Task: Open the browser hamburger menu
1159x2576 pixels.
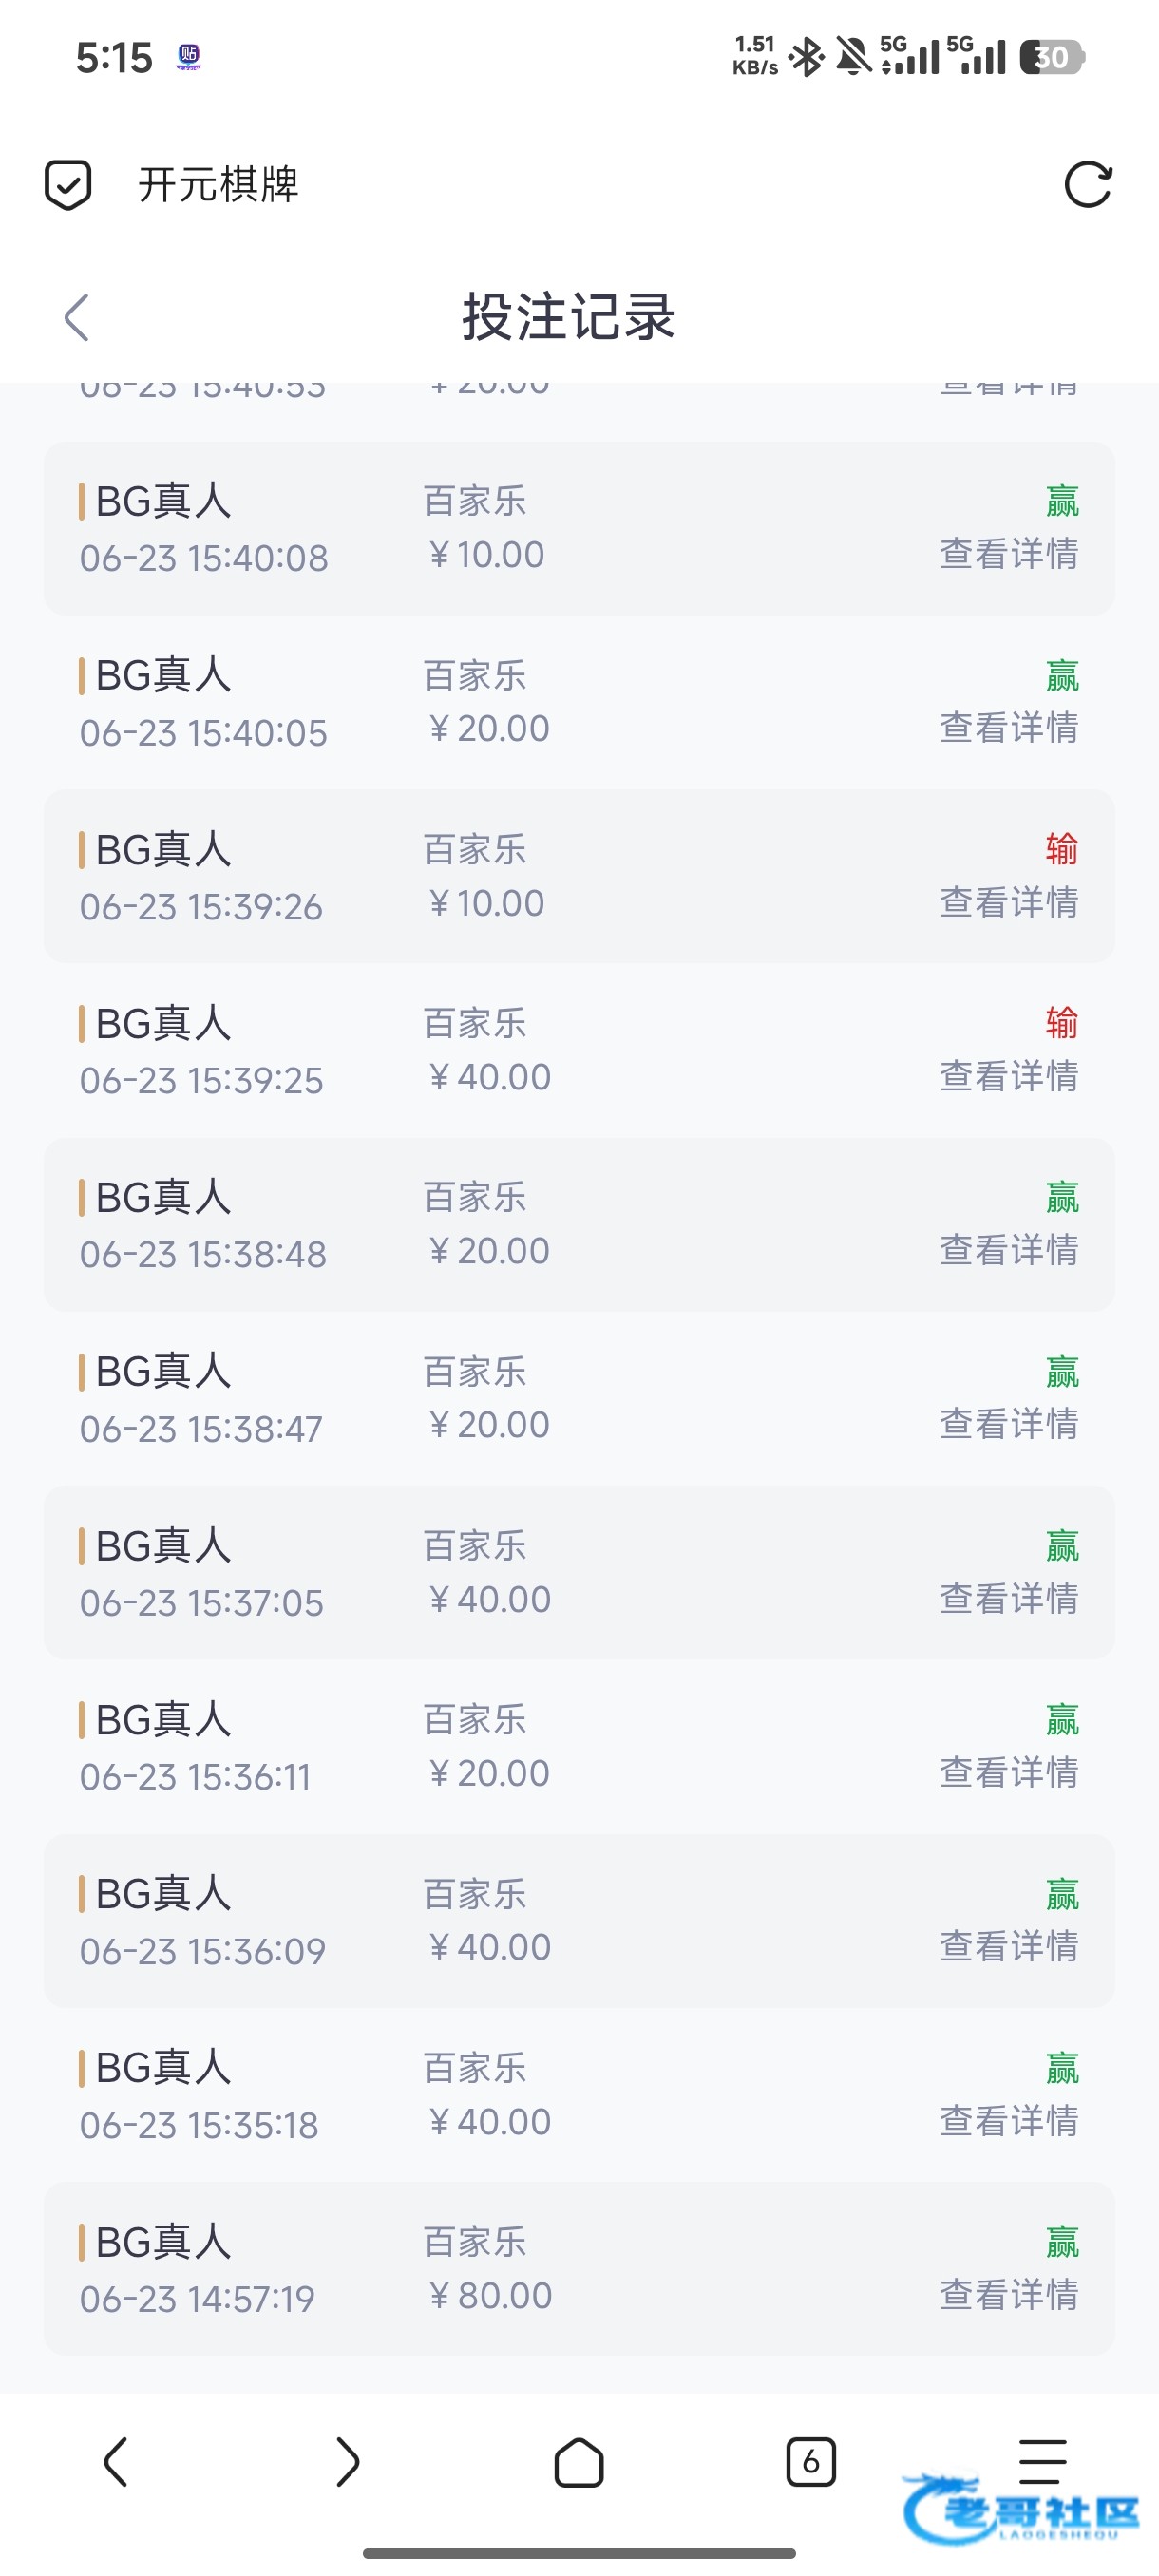Action: pyautogui.click(x=1042, y=2462)
